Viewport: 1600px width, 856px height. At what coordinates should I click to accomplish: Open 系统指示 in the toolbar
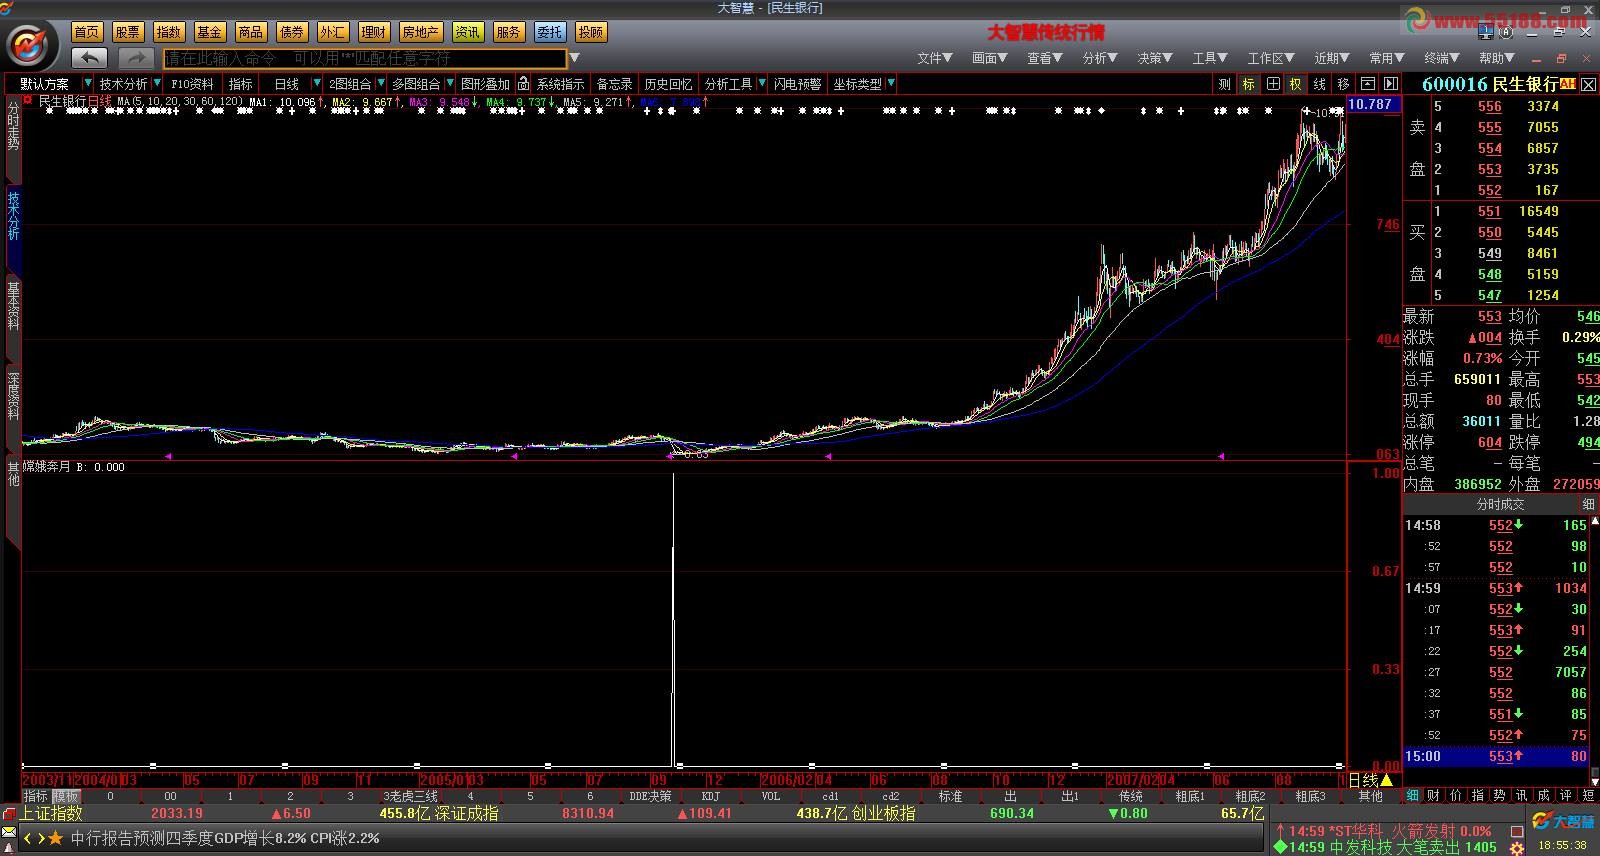[x=561, y=84]
